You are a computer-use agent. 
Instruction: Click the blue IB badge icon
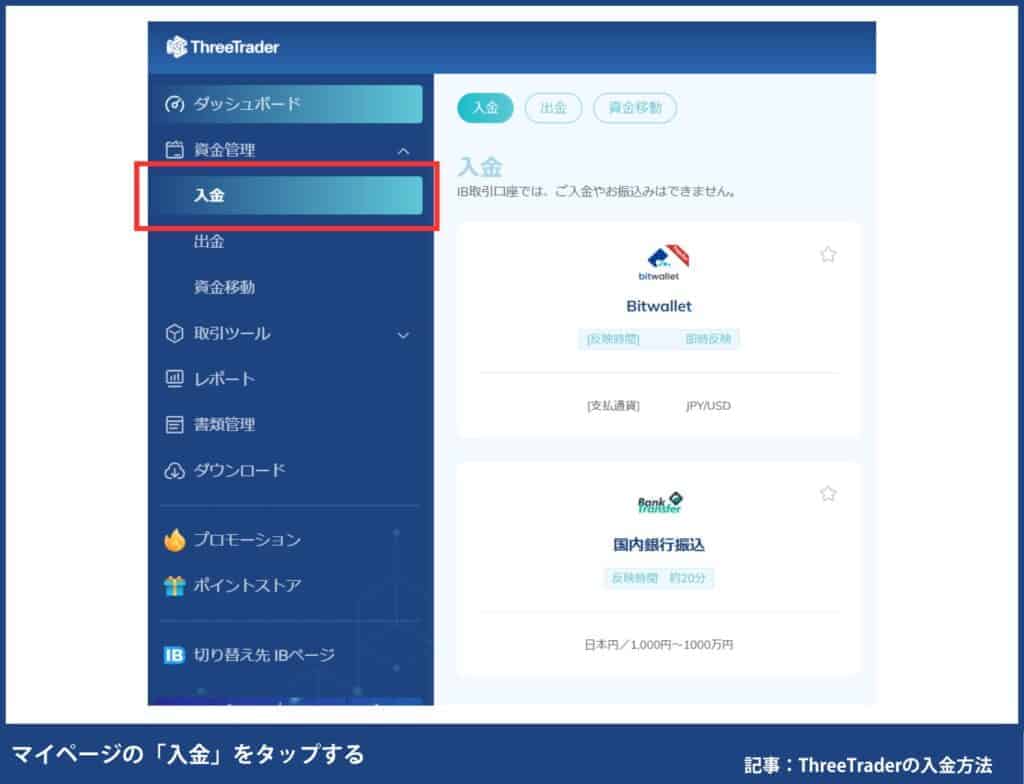pos(173,655)
